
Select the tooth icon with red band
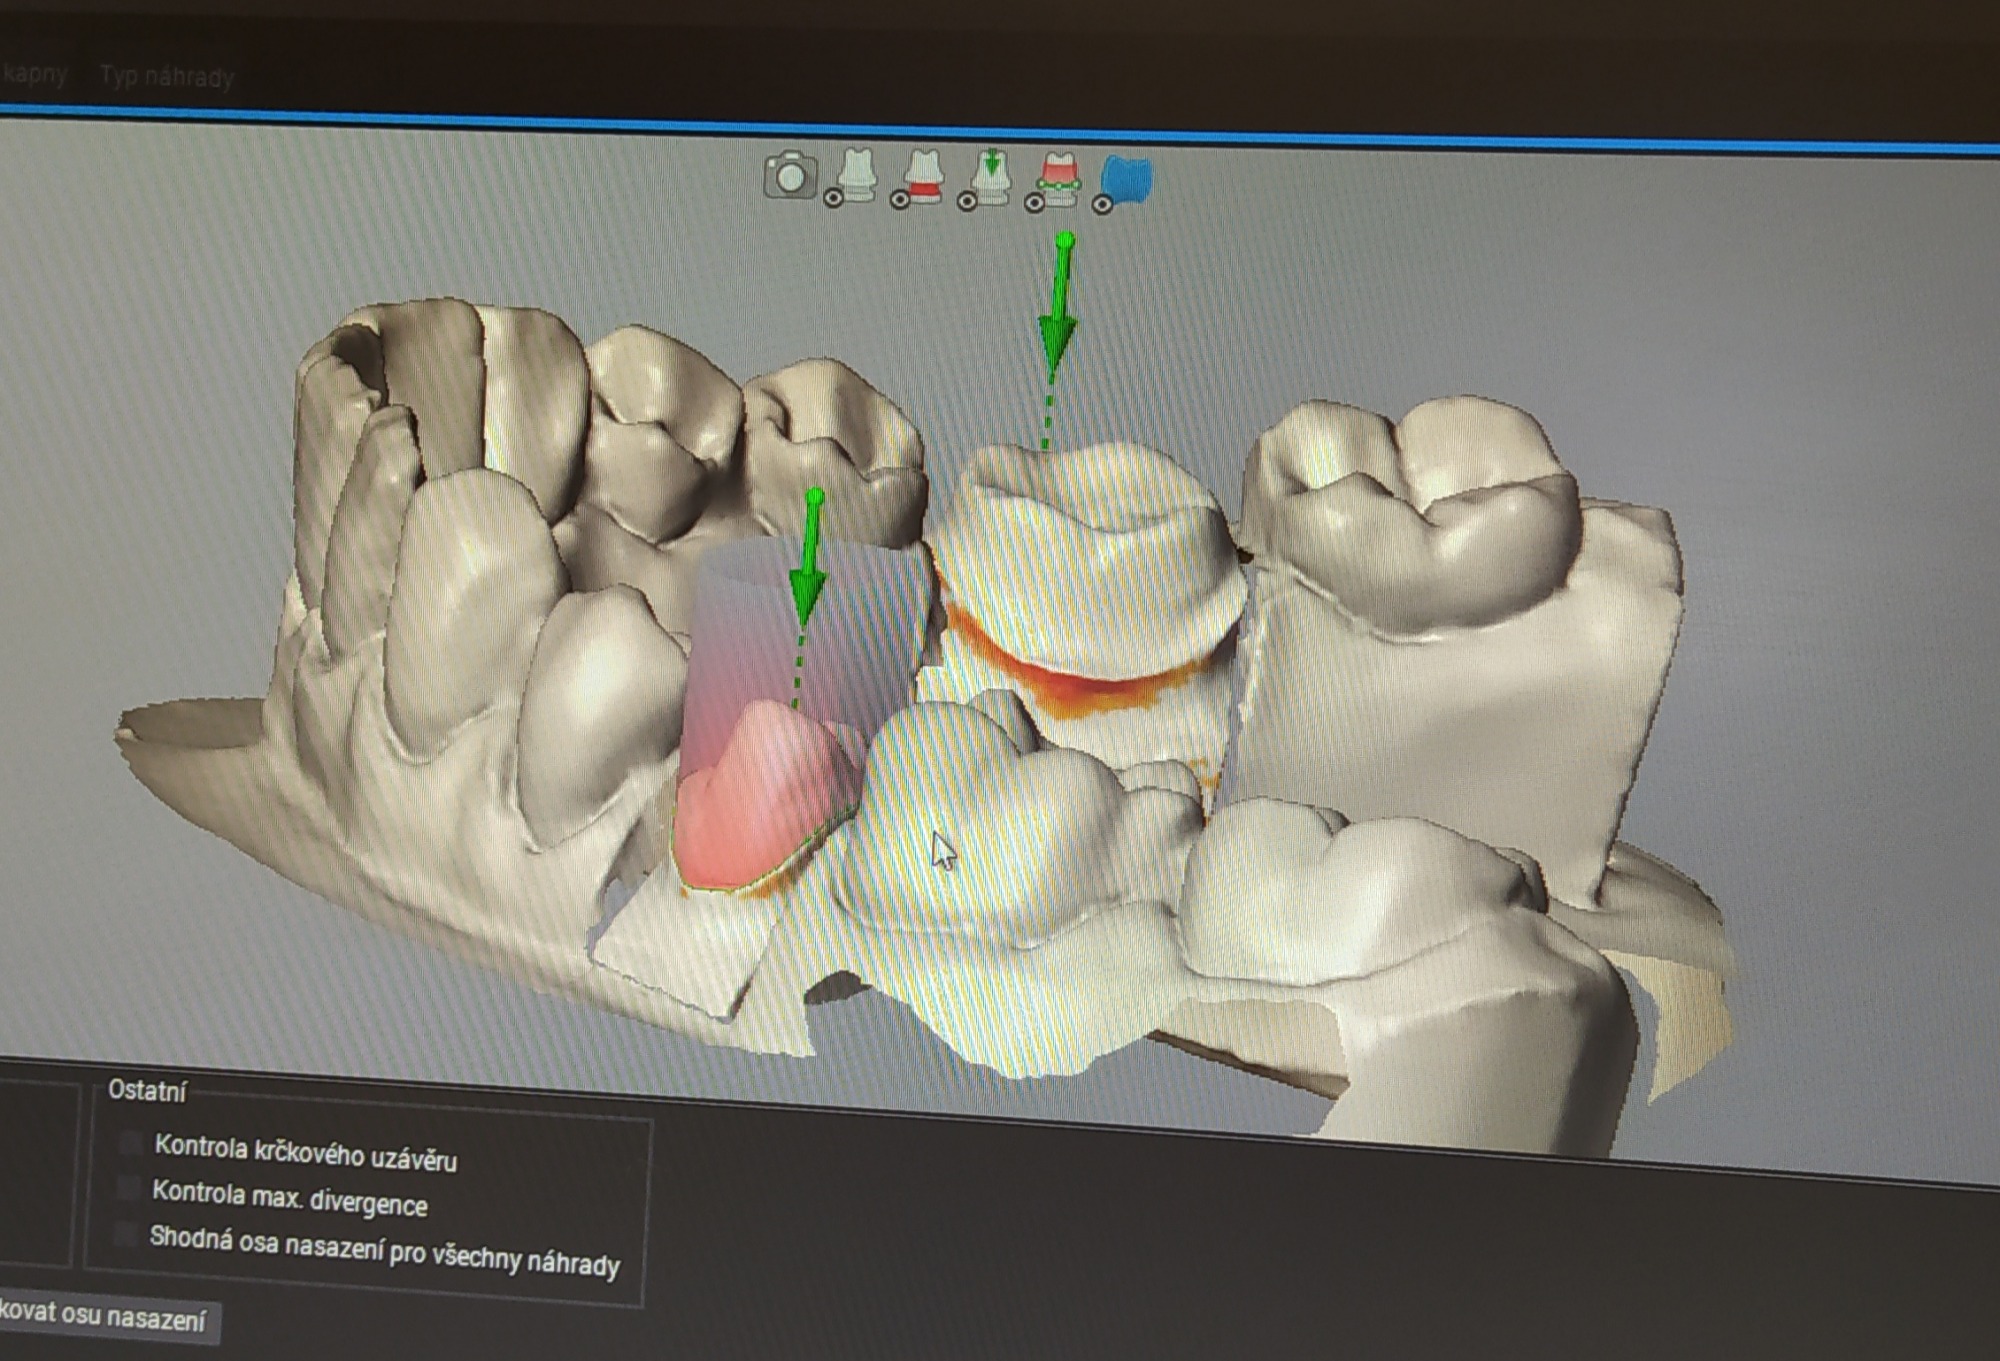925,174
